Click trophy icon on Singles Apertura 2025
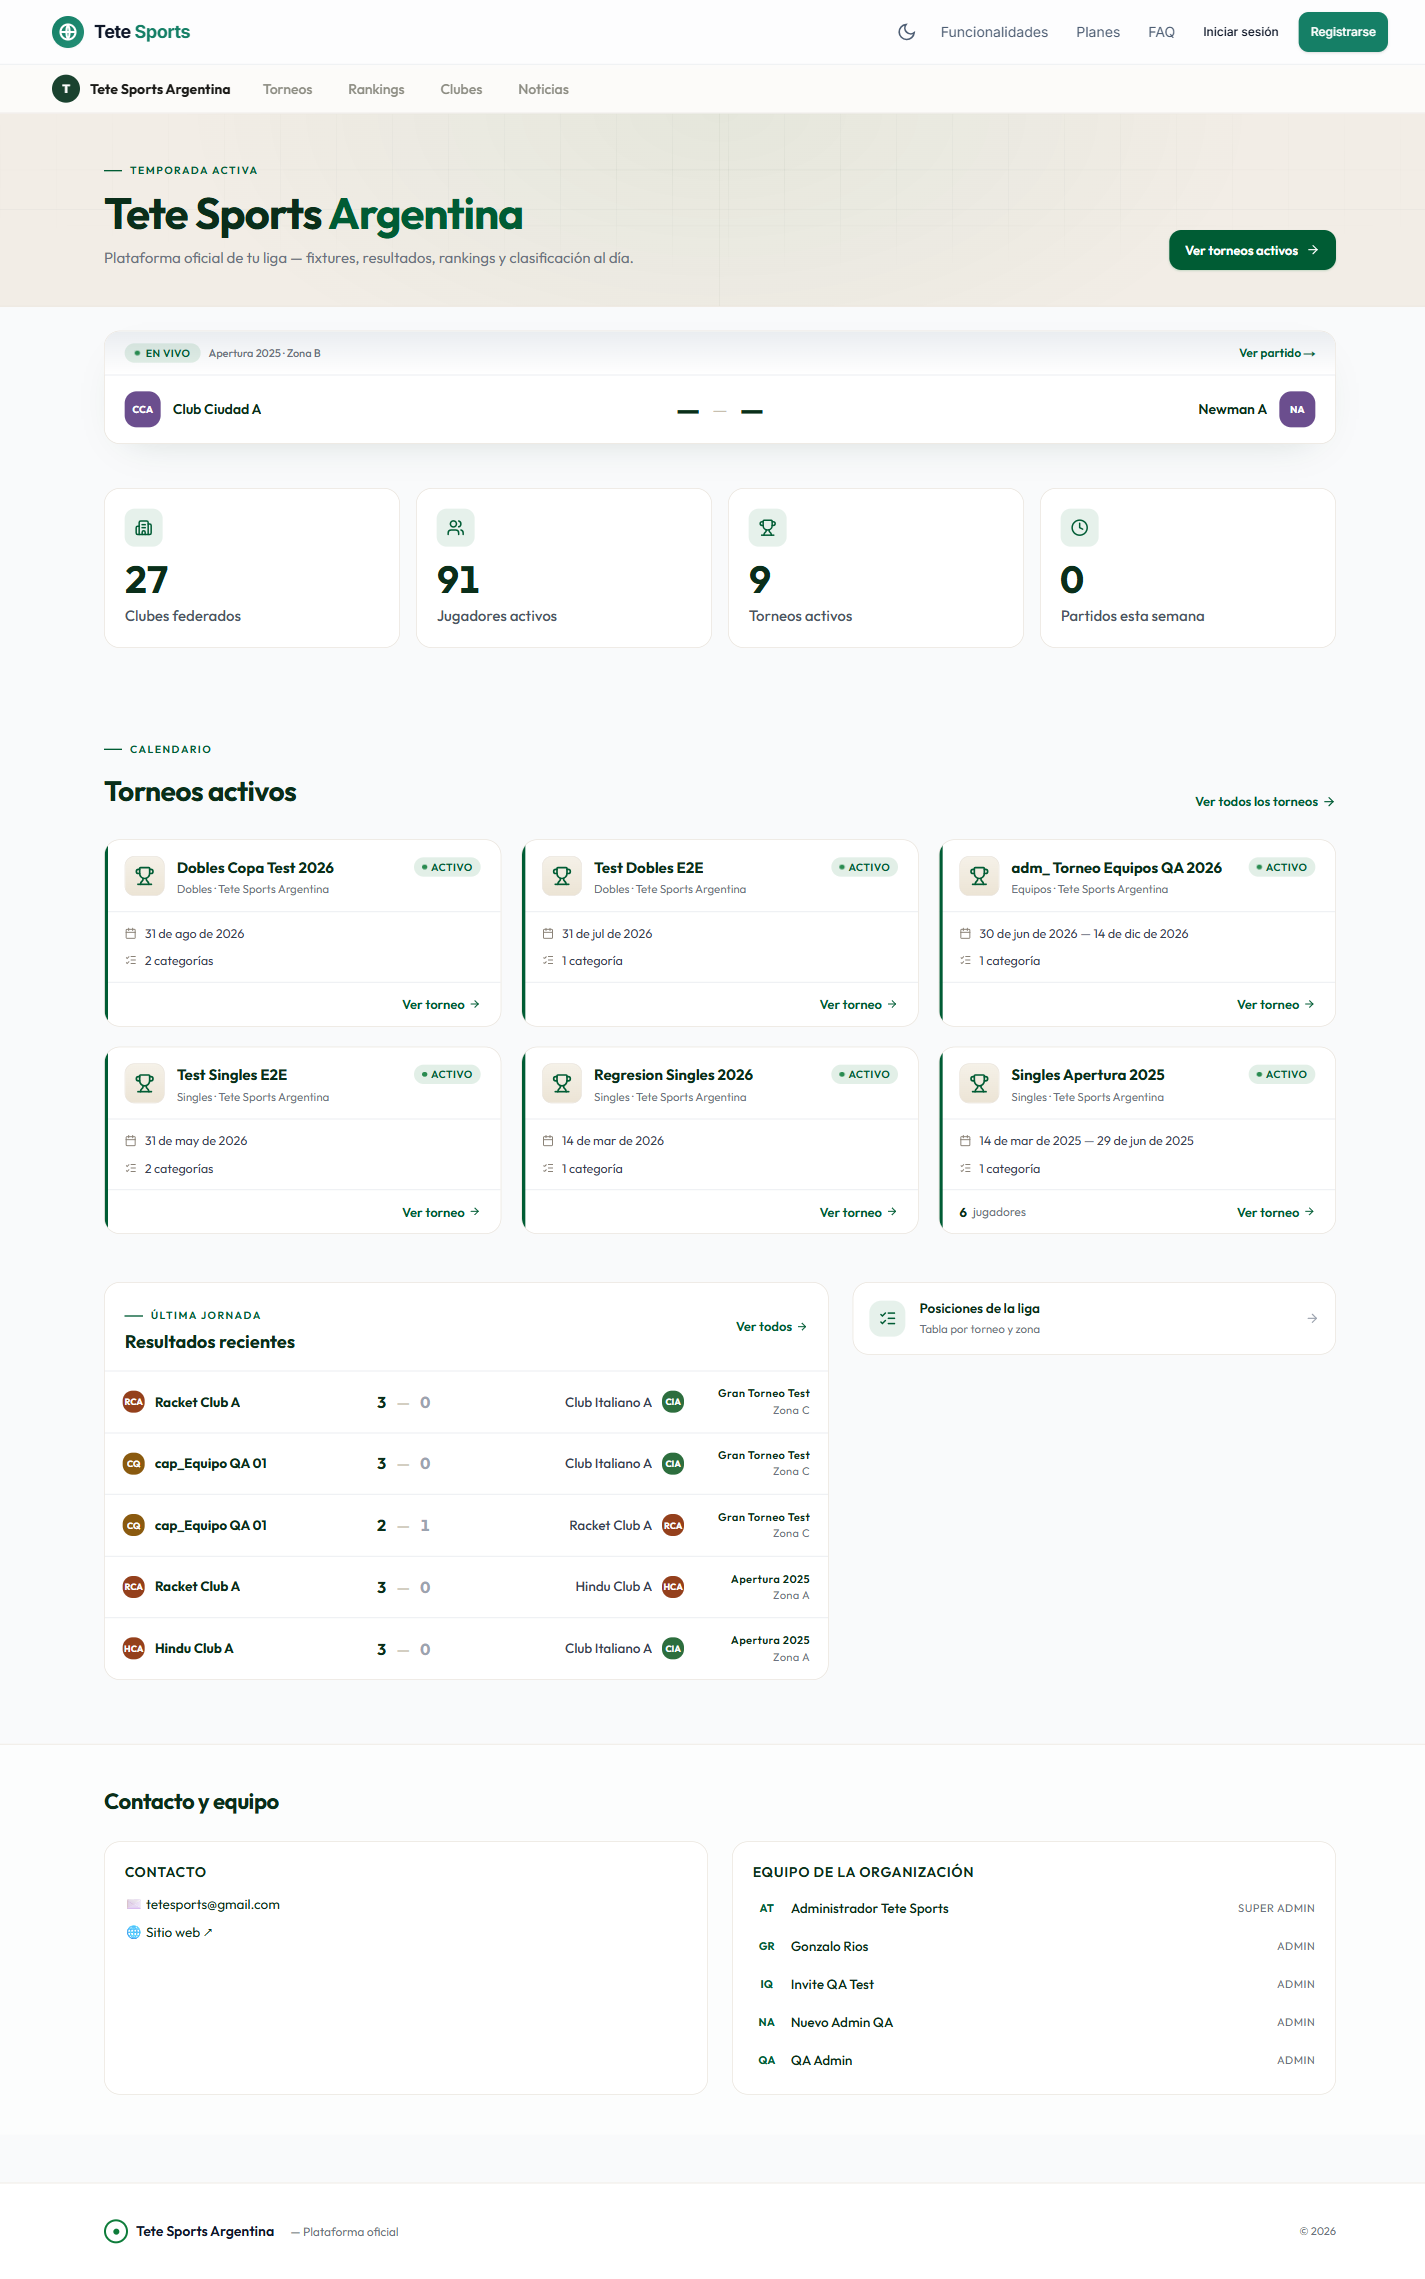This screenshot has width=1425, height=2279. (x=979, y=1084)
